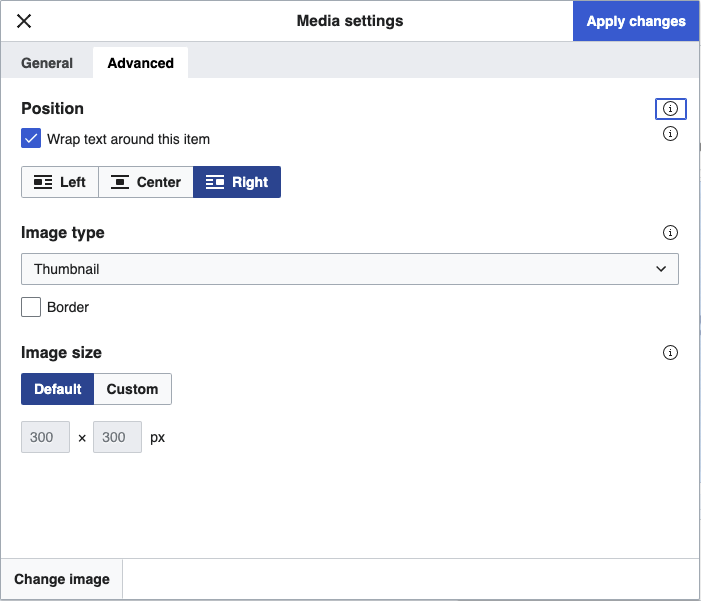Show help info for Image type
This screenshot has width=701, height=601.
pos(670,233)
